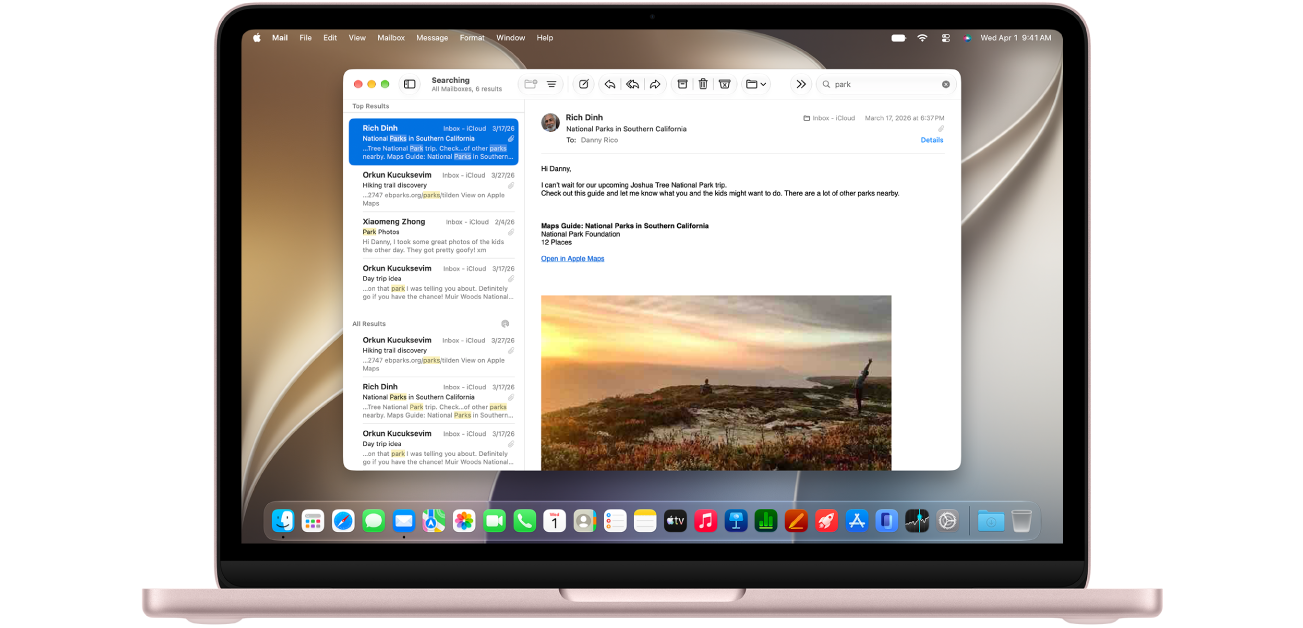Toggle the Mail sidebar button

click(410, 84)
